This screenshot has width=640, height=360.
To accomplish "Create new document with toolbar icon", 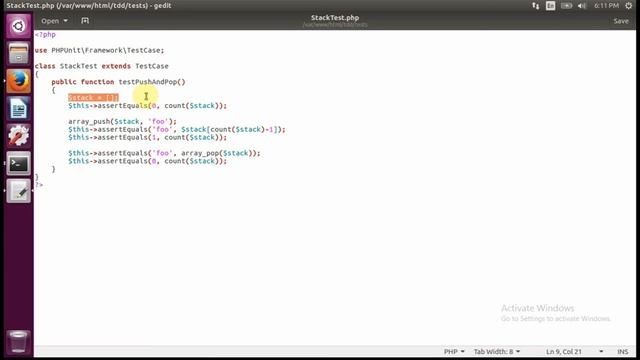I will point(85,21).
